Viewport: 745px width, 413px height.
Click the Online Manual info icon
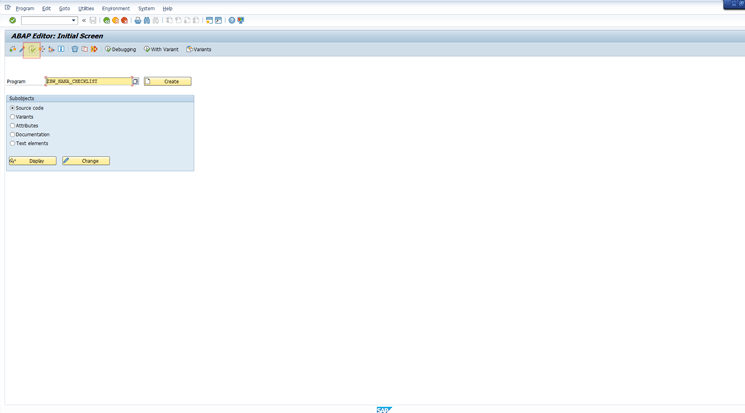click(61, 49)
